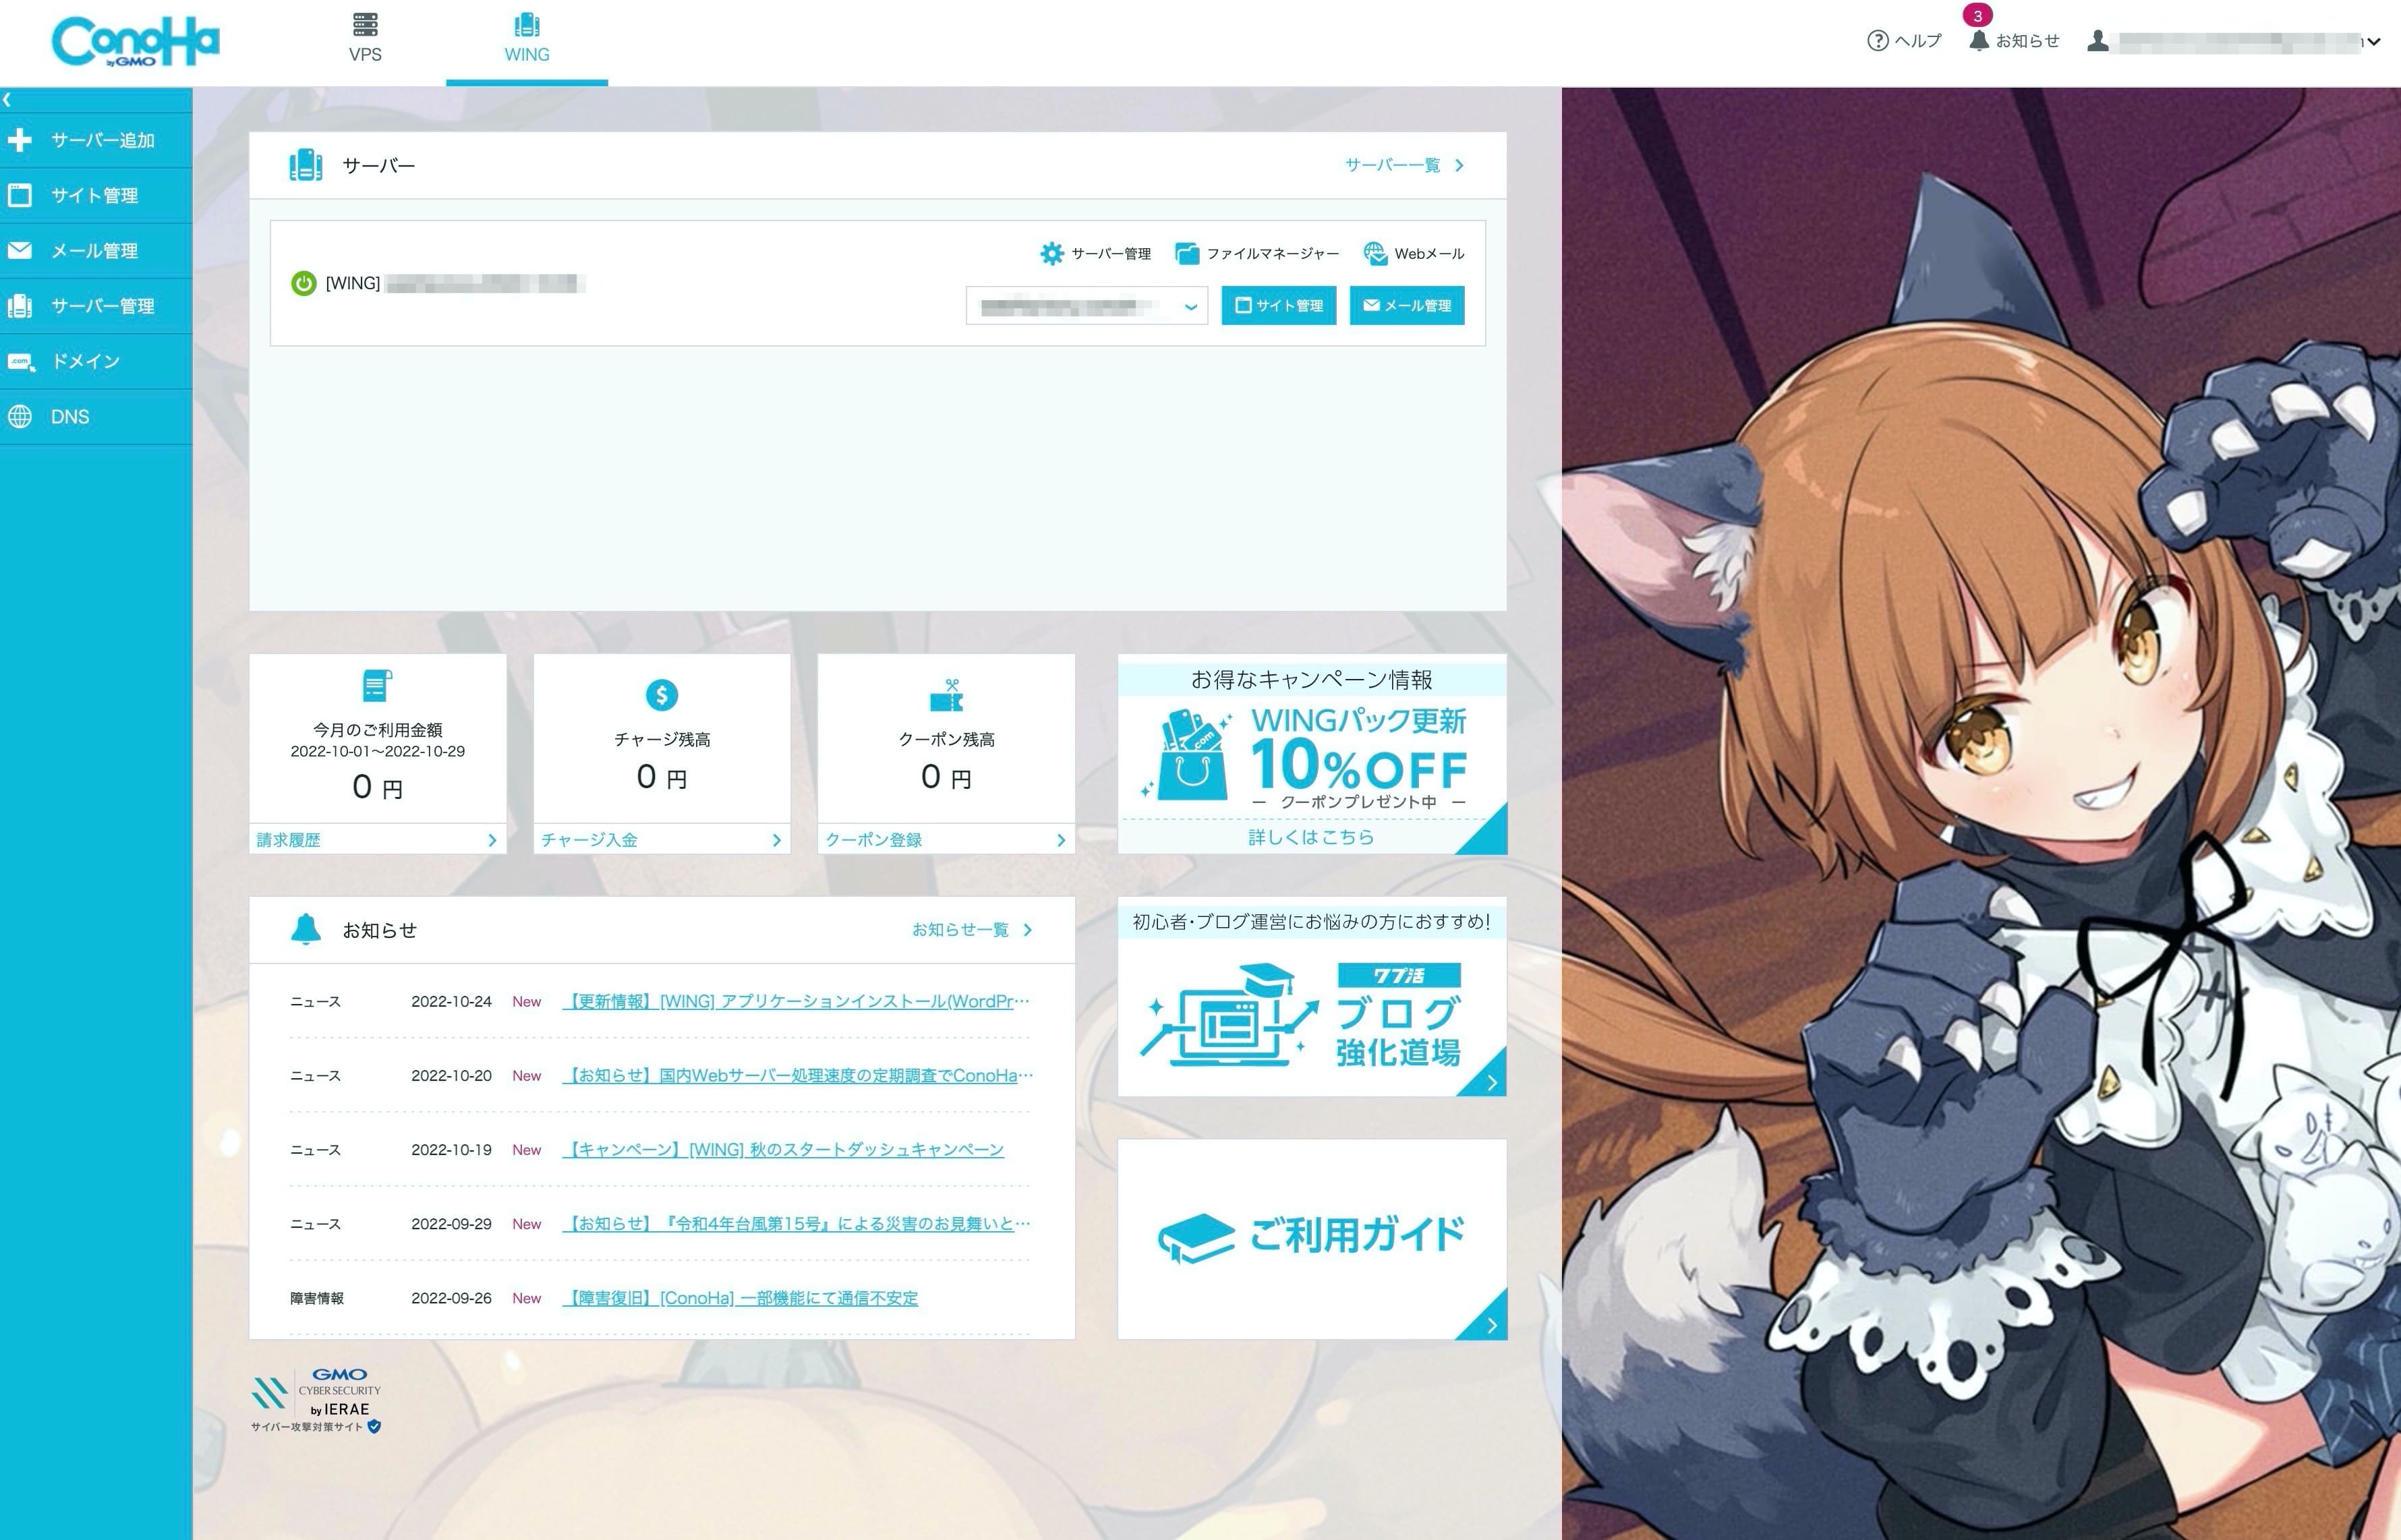Click the bell icon in the お知らせ panel

(306, 929)
